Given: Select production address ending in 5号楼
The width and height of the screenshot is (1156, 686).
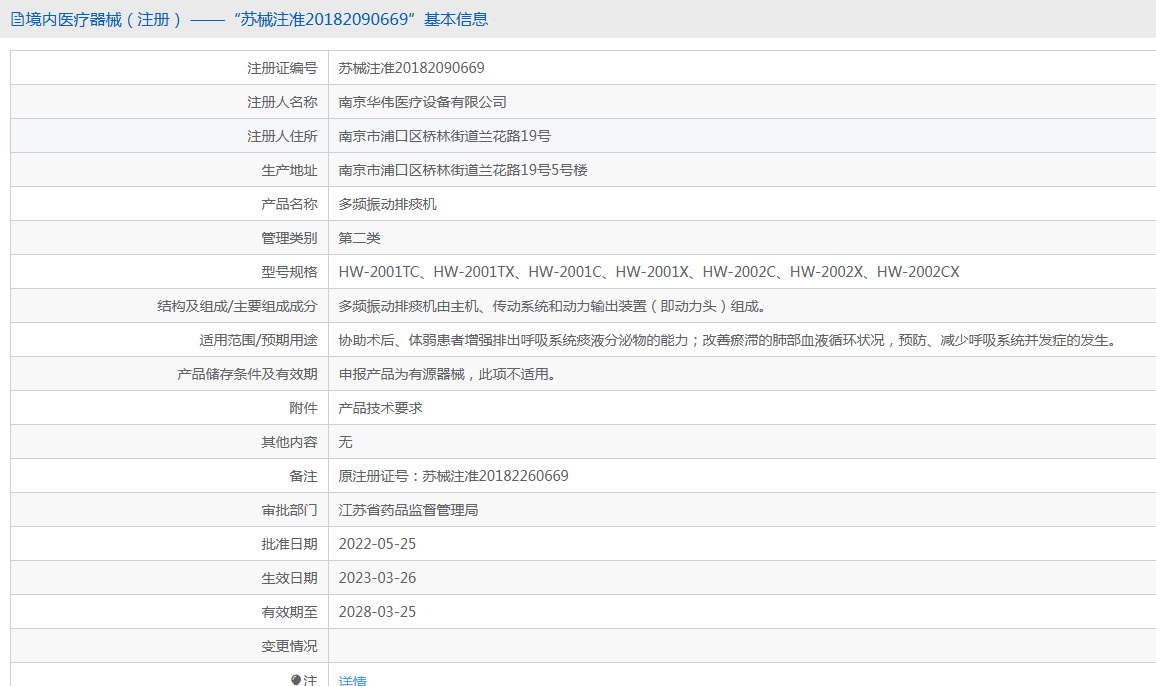Looking at the screenshot, I should point(463,170).
